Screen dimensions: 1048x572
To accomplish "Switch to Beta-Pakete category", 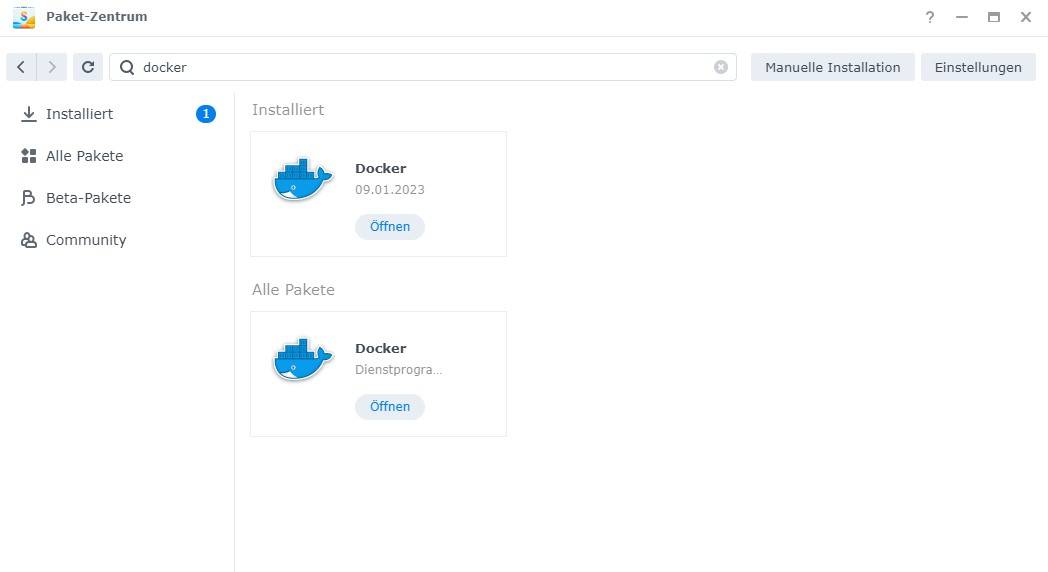I will click(x=88, y=198).
